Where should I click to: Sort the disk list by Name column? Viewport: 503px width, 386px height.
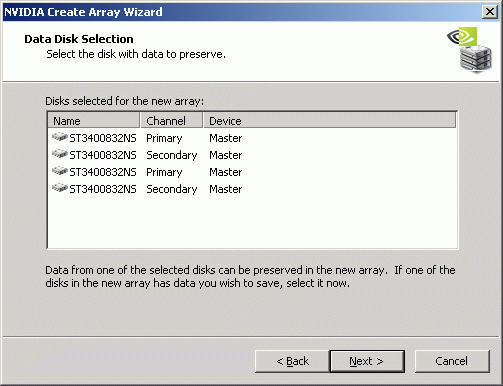94,121
